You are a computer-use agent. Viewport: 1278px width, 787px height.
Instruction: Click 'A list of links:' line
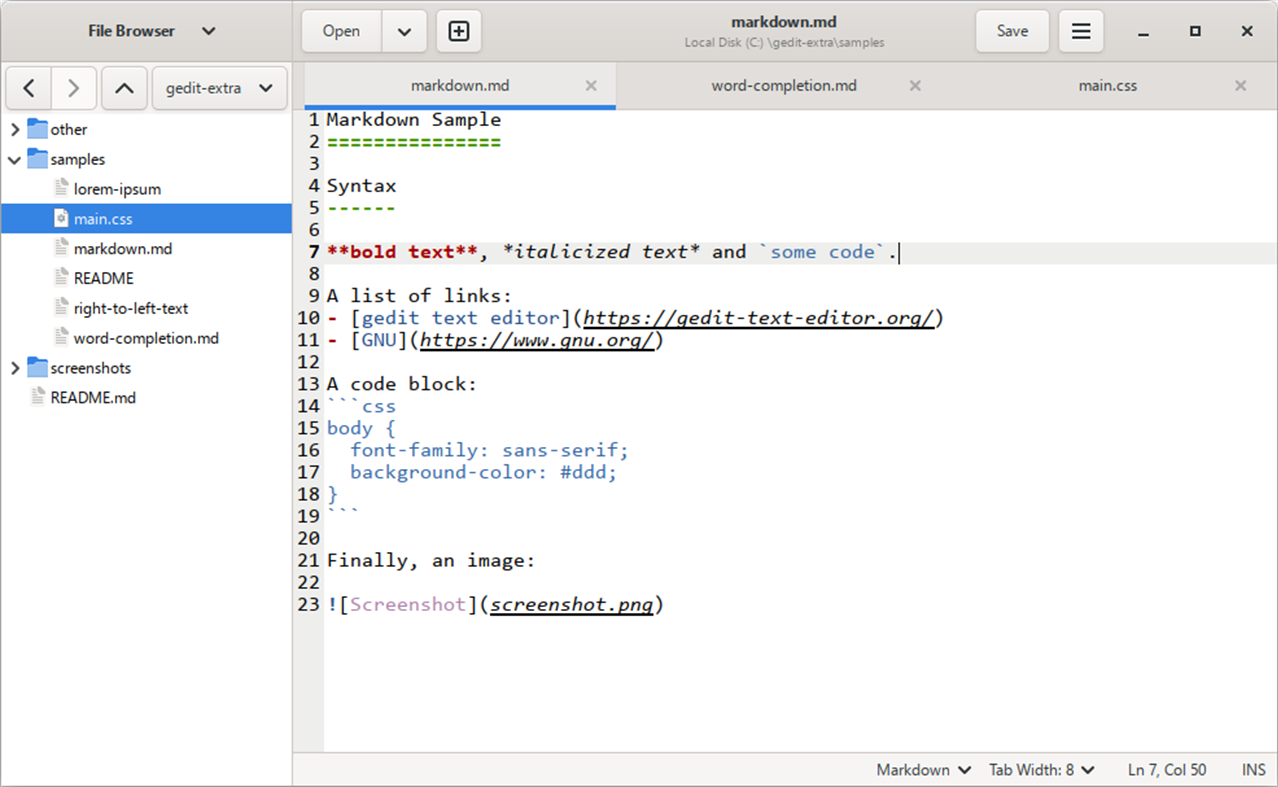click(x=420, y=296)
